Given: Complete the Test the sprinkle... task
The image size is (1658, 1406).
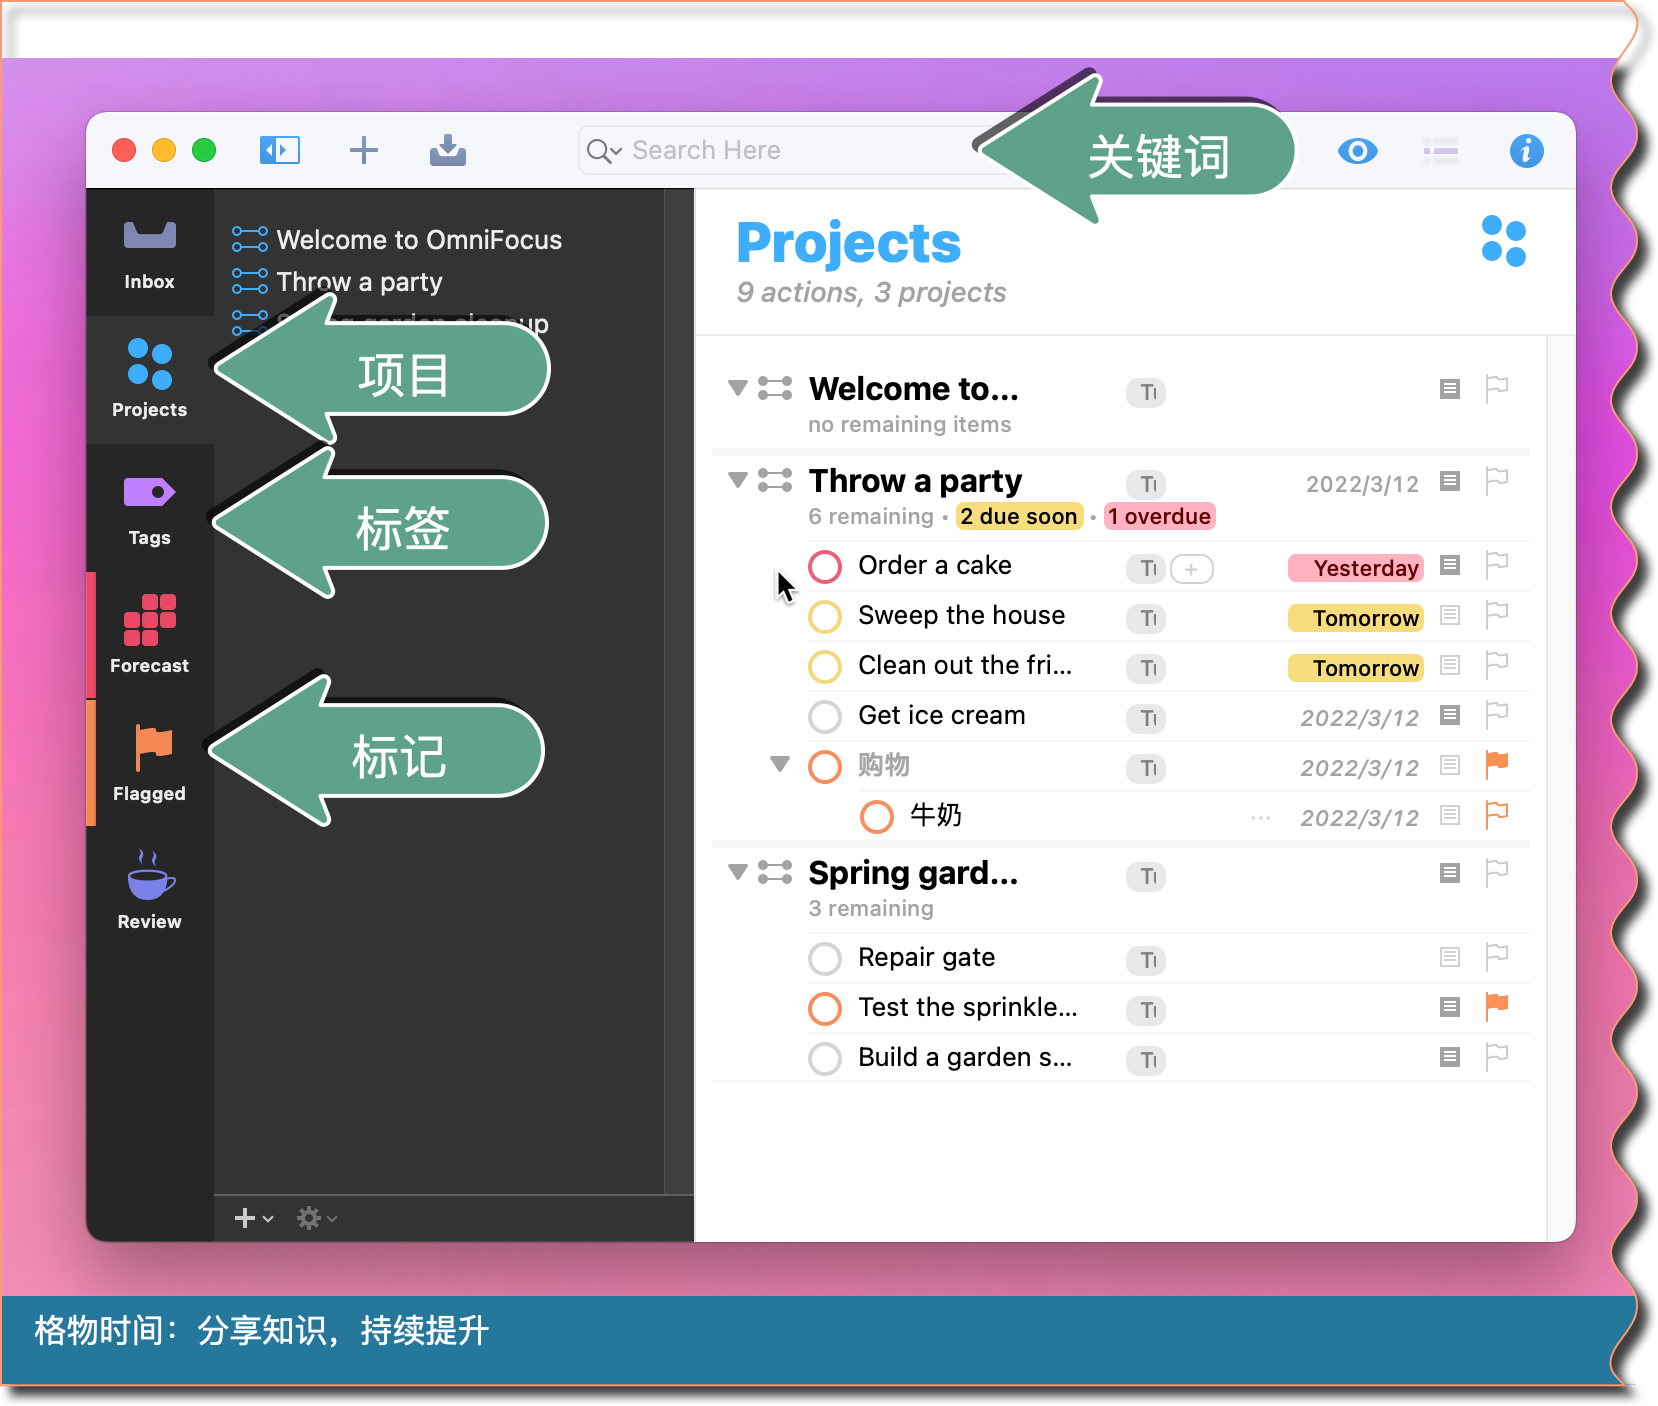Looking at the screenshot, I should [x=825, y=1008].
